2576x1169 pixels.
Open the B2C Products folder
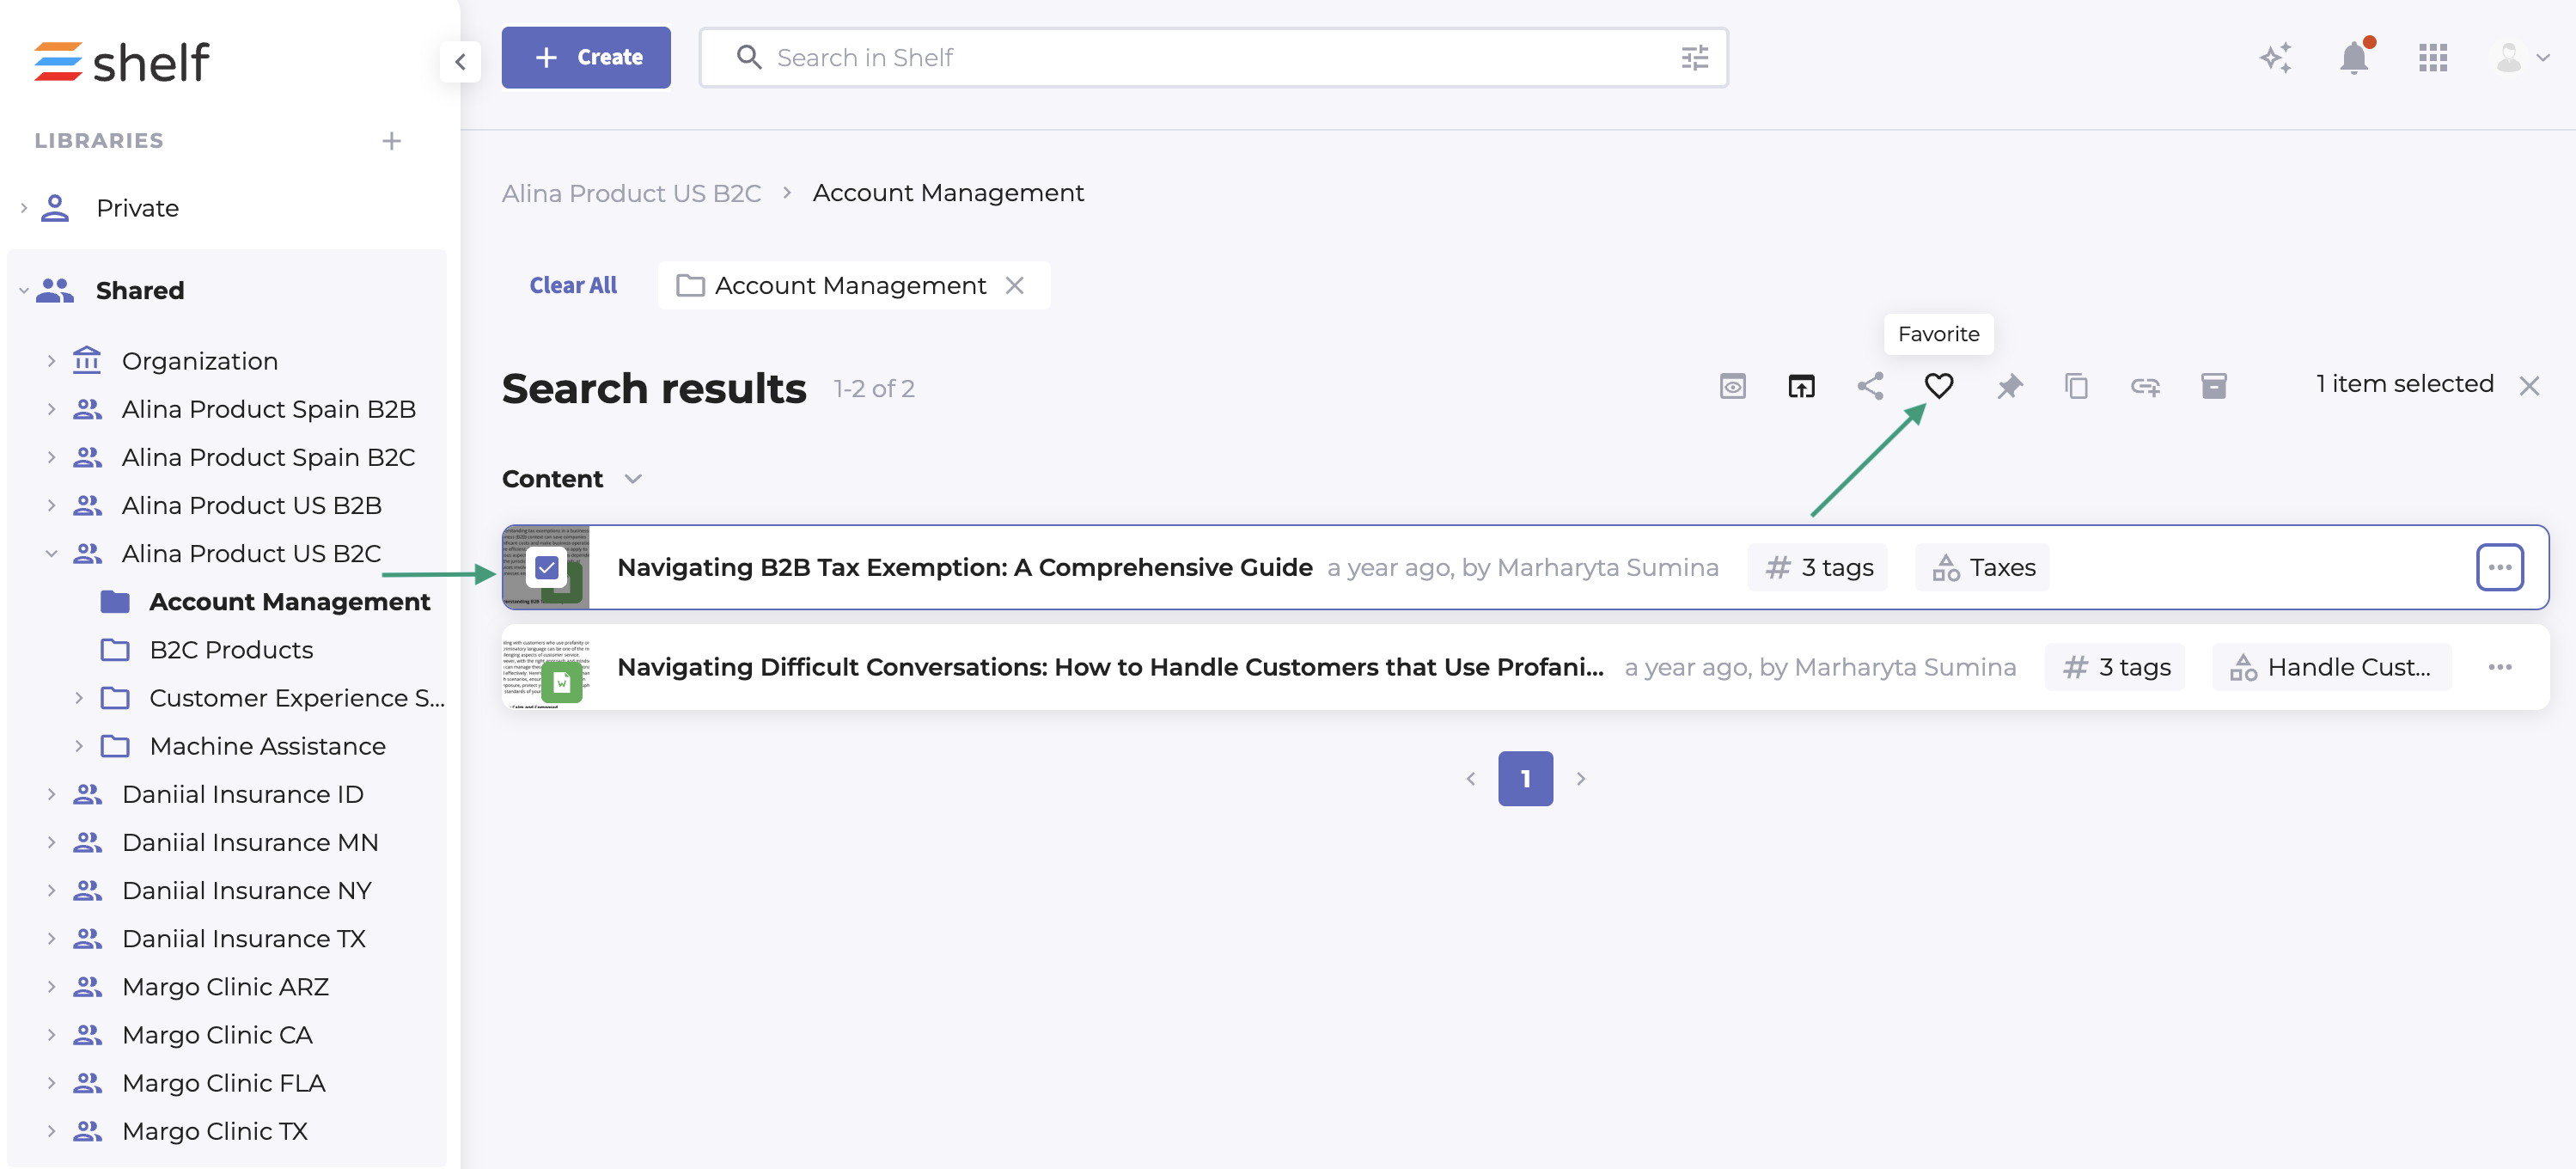coord(231,650)
